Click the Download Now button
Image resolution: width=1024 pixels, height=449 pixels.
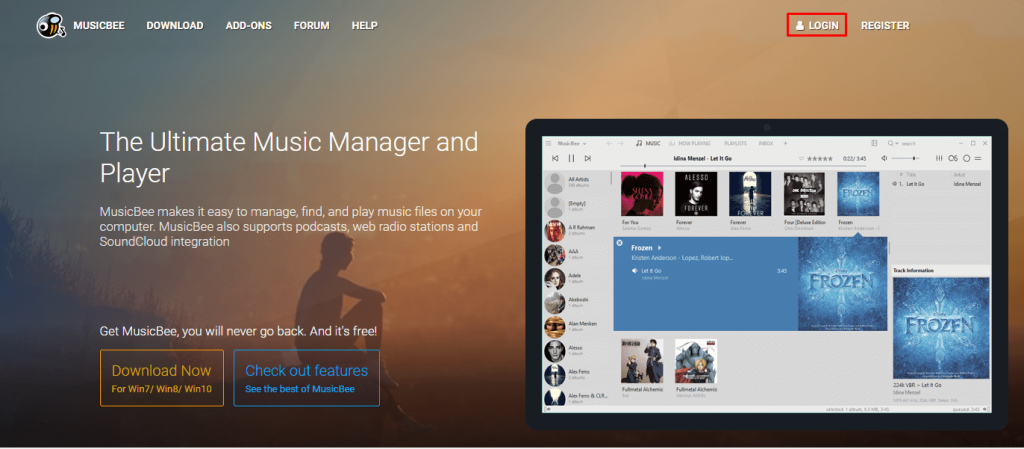162,378
